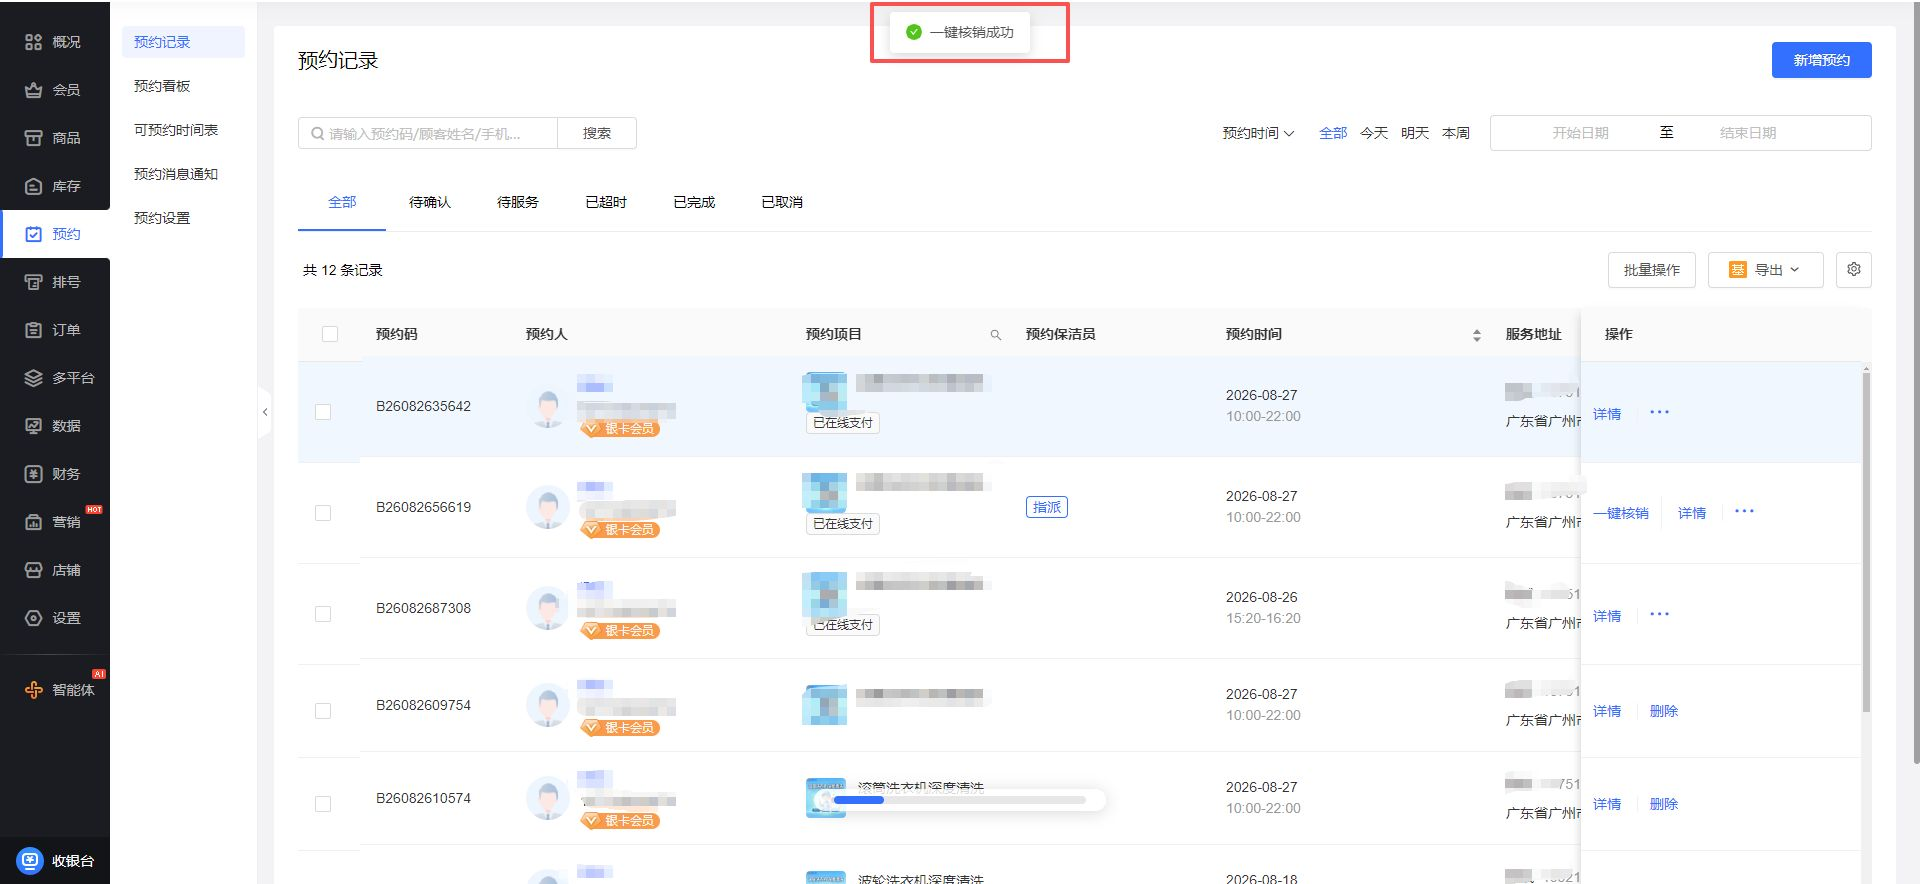The width and height of the screenshot is (1920, 884).
Task: Open more actions for B26082687308 row
Action: tap(1659, 614)
